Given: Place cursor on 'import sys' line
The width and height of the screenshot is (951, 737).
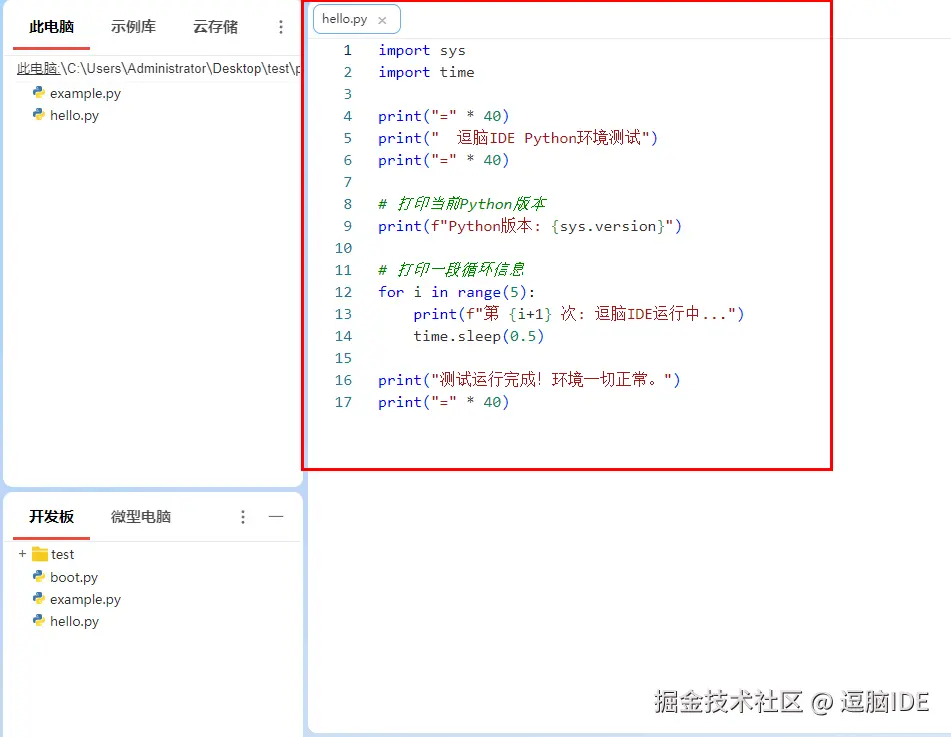Looking at the screenshot, I should 422,50.
